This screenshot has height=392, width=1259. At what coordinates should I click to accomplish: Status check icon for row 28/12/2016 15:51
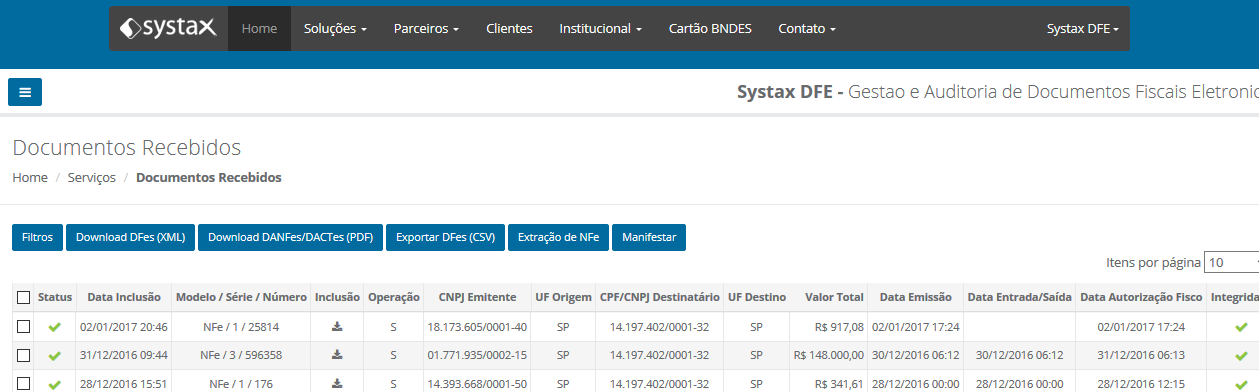coord(55,383)
